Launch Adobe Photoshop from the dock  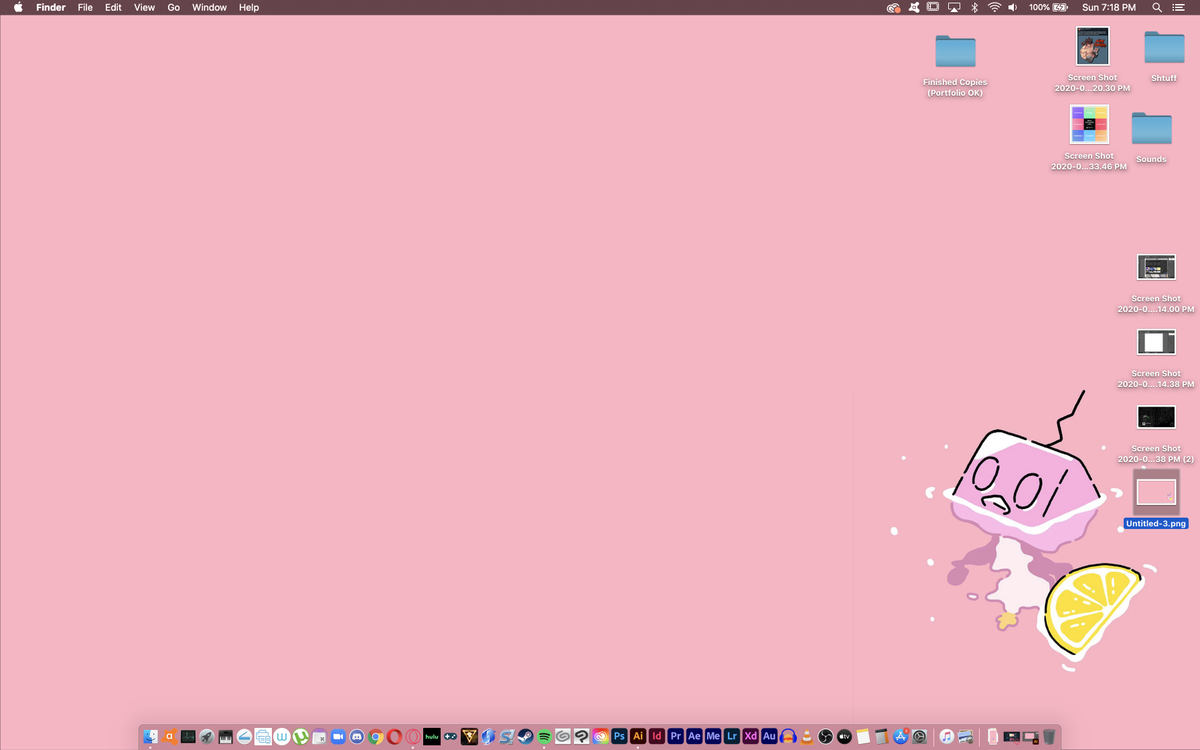coord(619,737)
